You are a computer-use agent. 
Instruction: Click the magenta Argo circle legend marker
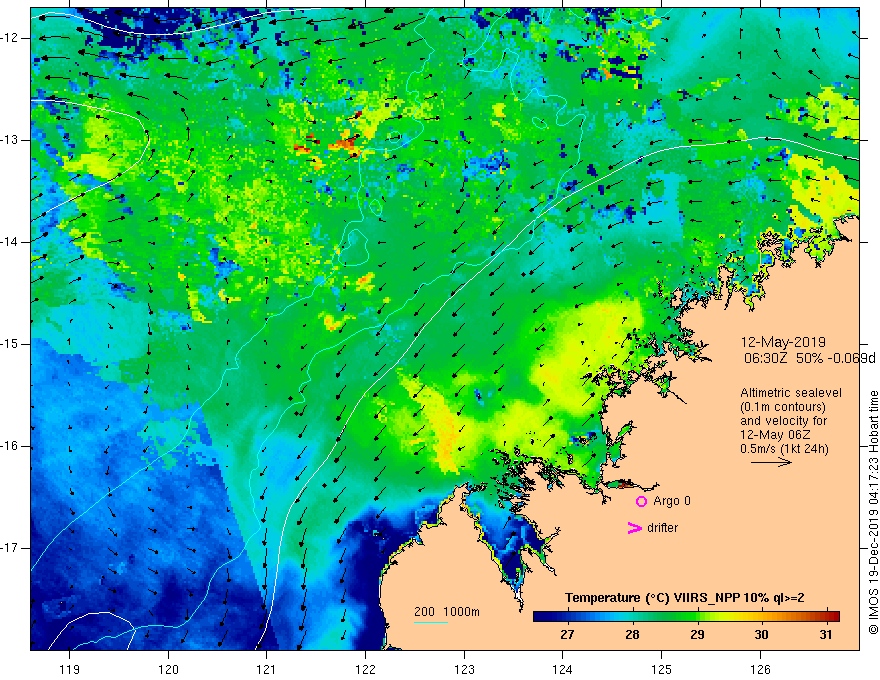pyautogui.click(x=641, y=502)
